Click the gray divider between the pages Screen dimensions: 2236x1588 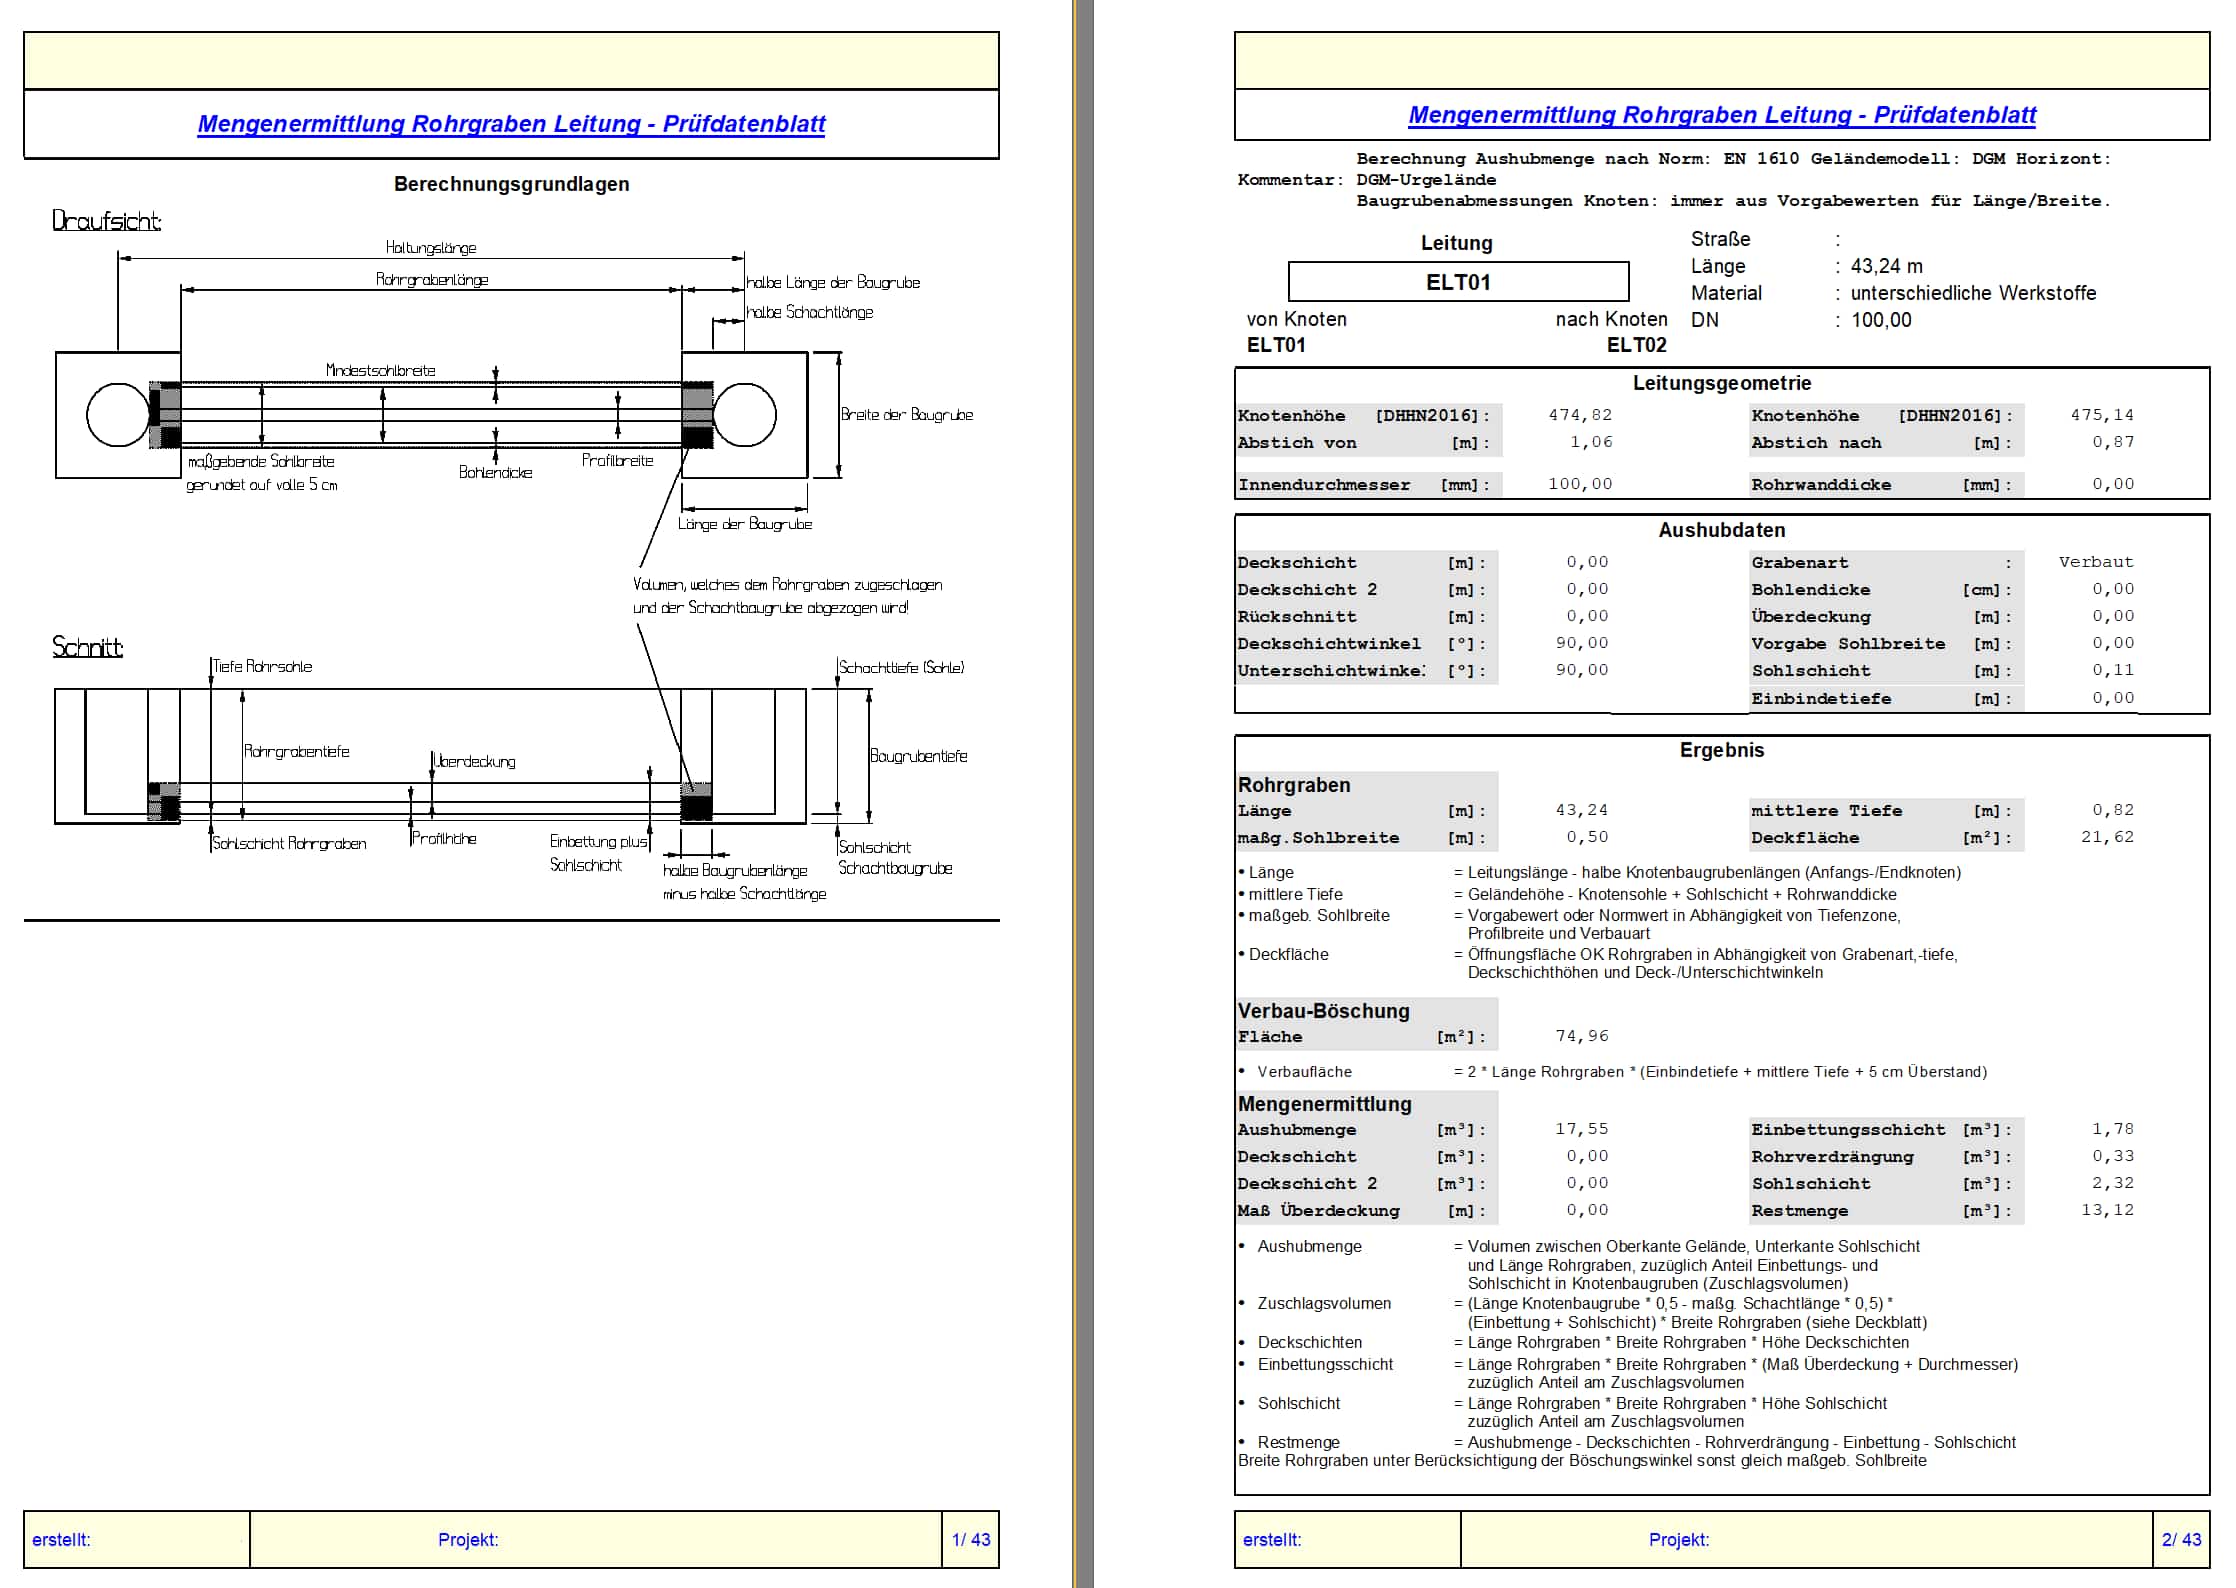(x=1082, y=794)
